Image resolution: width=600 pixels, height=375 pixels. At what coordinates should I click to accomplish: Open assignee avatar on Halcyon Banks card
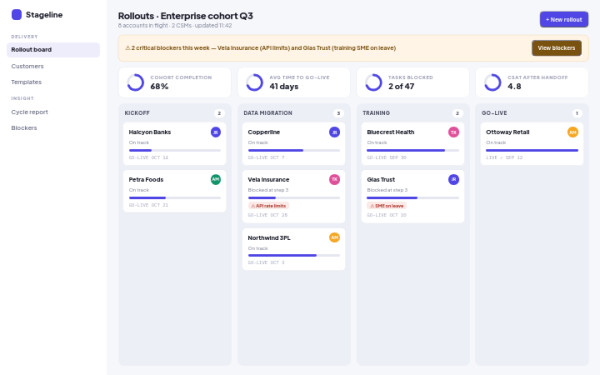click(x=216, y=132)
